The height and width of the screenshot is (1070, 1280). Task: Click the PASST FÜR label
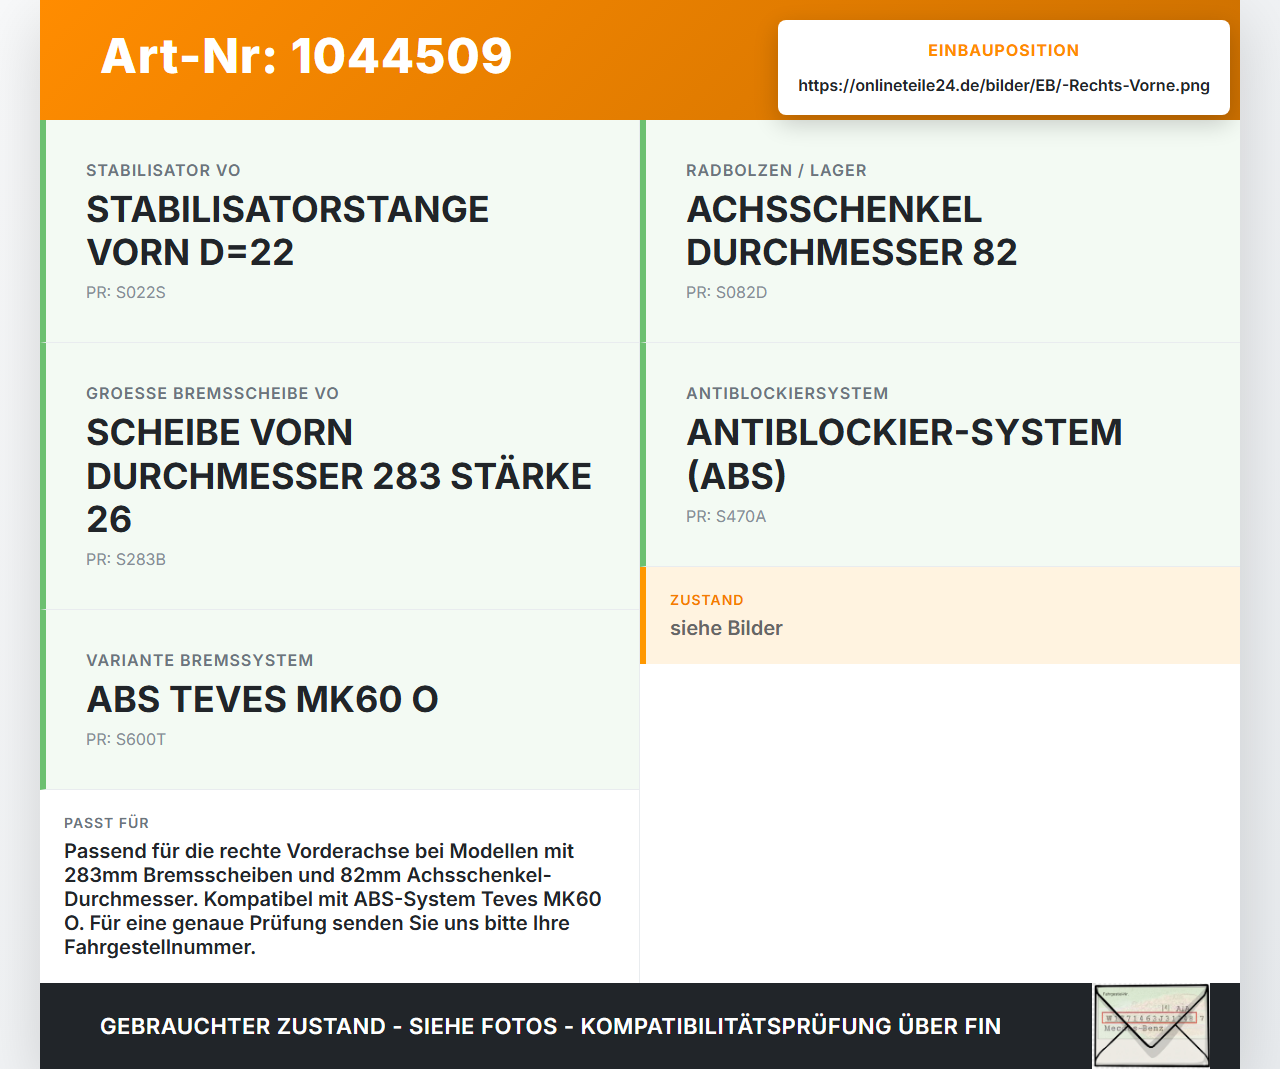[x=106, y=824]
